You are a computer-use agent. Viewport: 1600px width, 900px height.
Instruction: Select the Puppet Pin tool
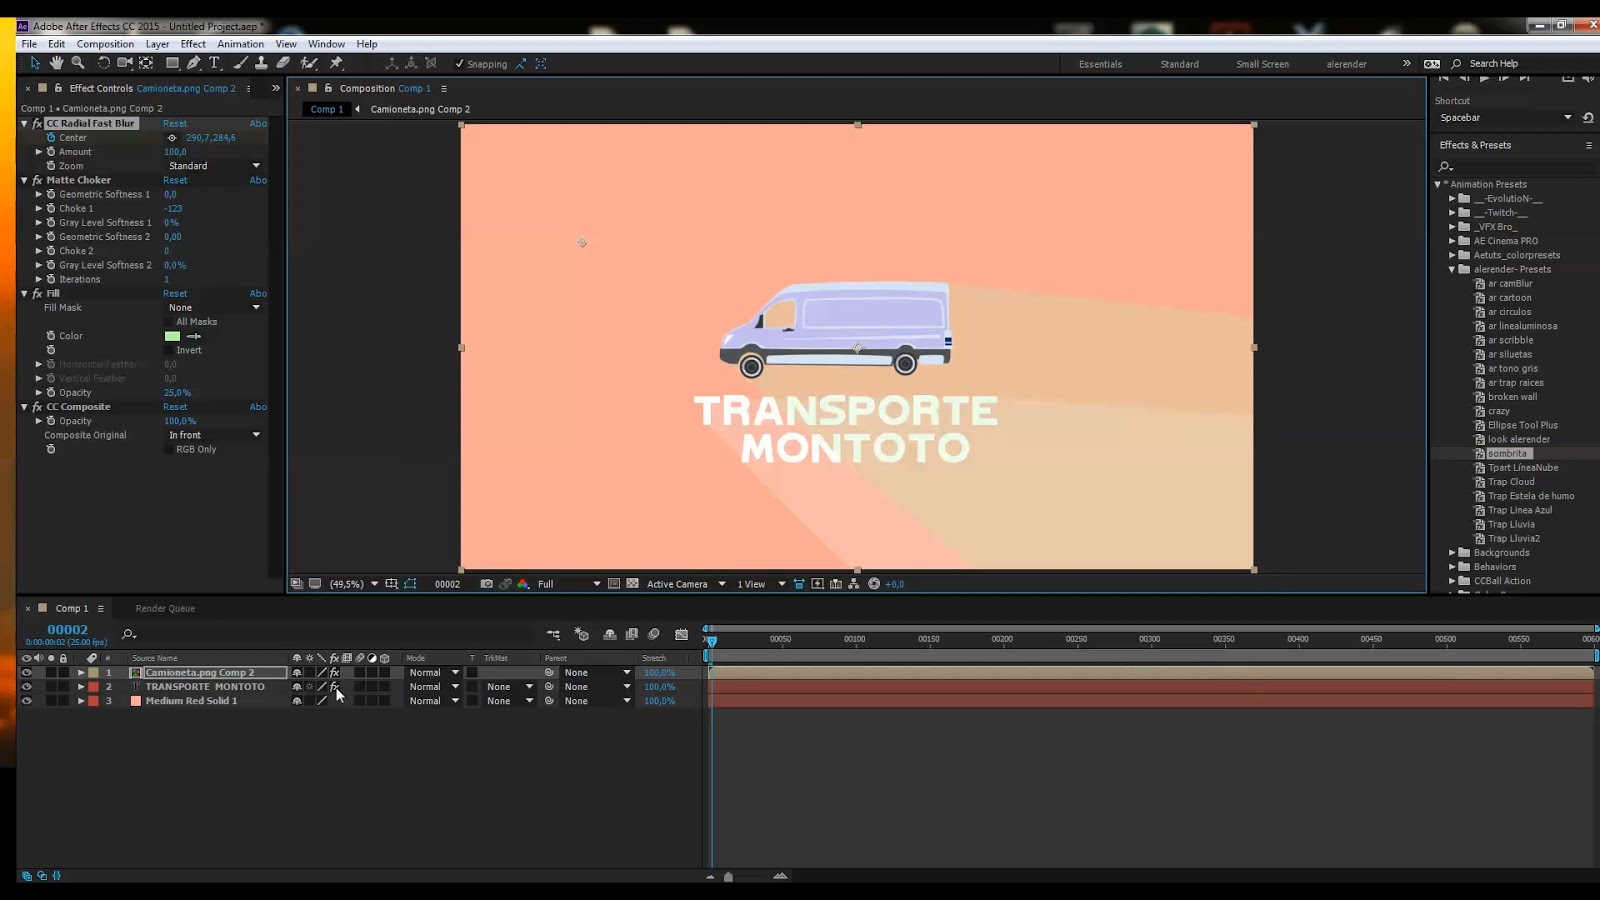[x=336, y=63]
